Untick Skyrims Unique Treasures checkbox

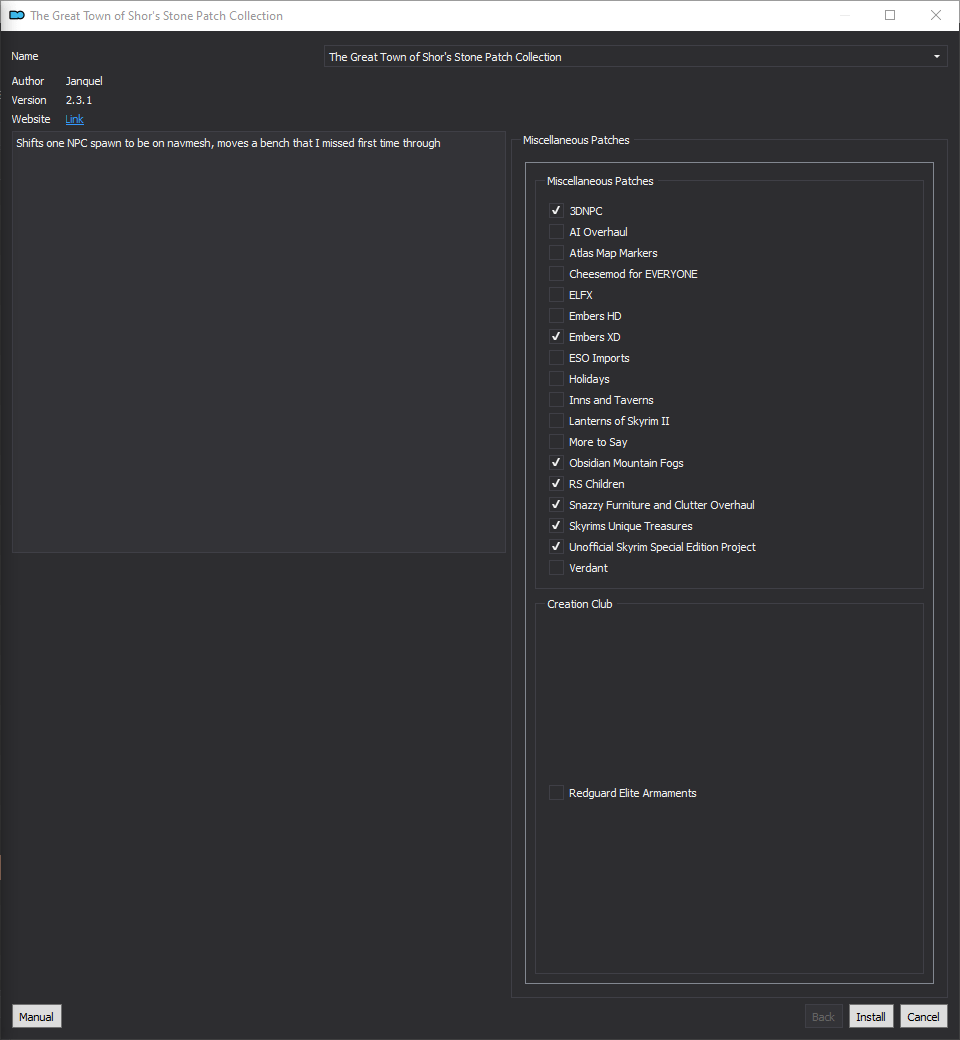point(556,526)
